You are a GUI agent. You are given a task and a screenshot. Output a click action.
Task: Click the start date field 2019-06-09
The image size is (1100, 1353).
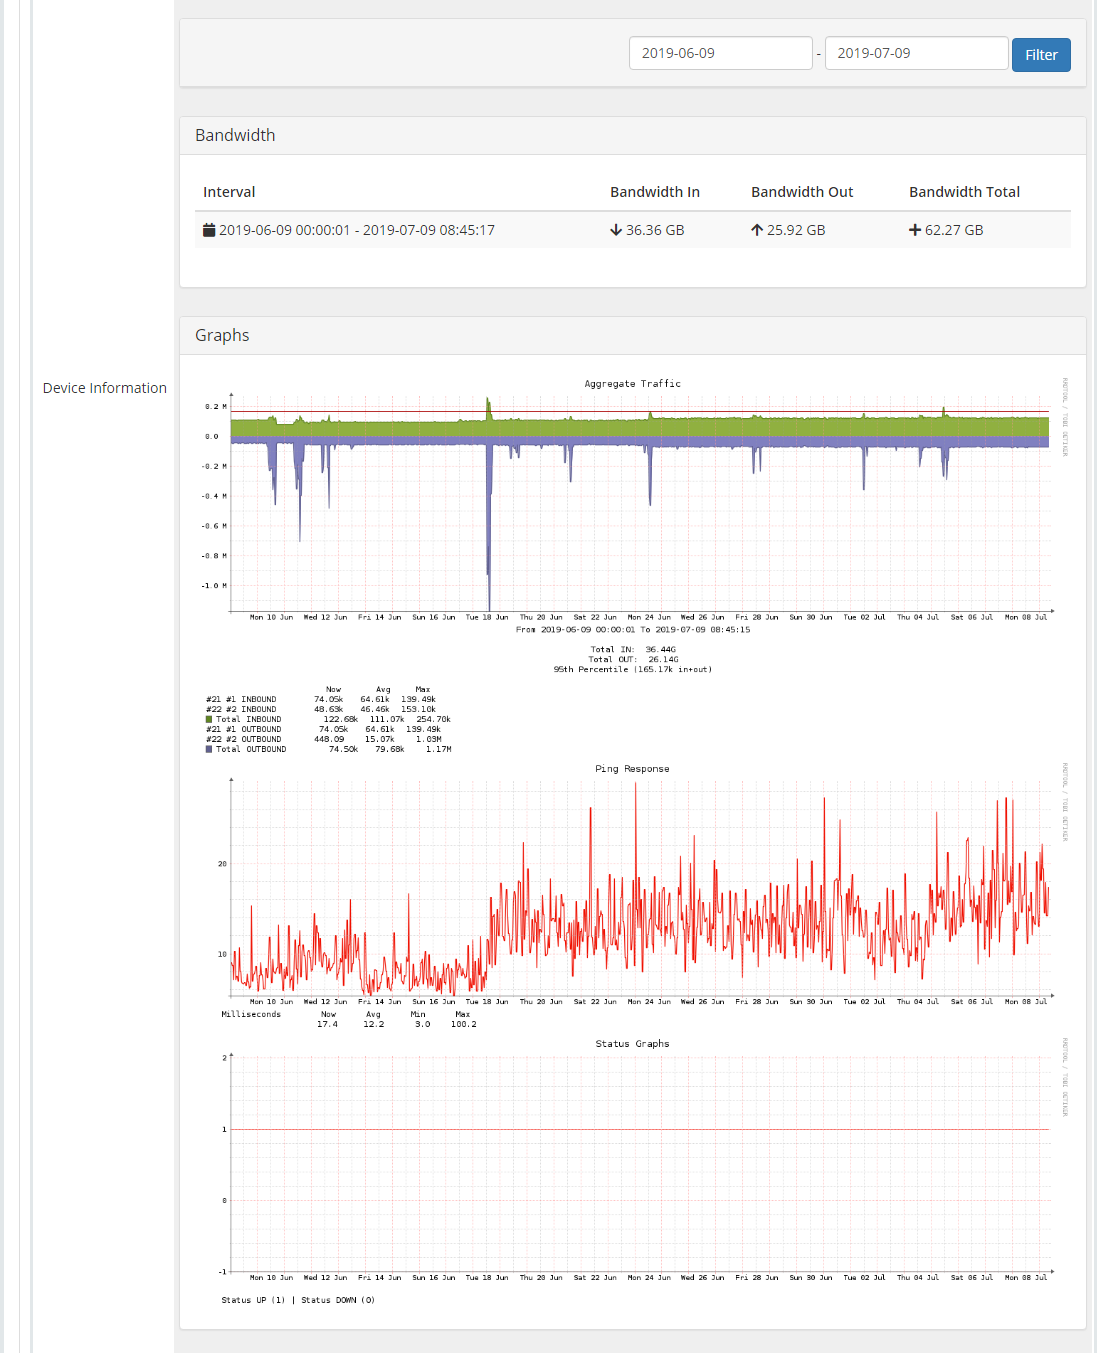(720, 53)
